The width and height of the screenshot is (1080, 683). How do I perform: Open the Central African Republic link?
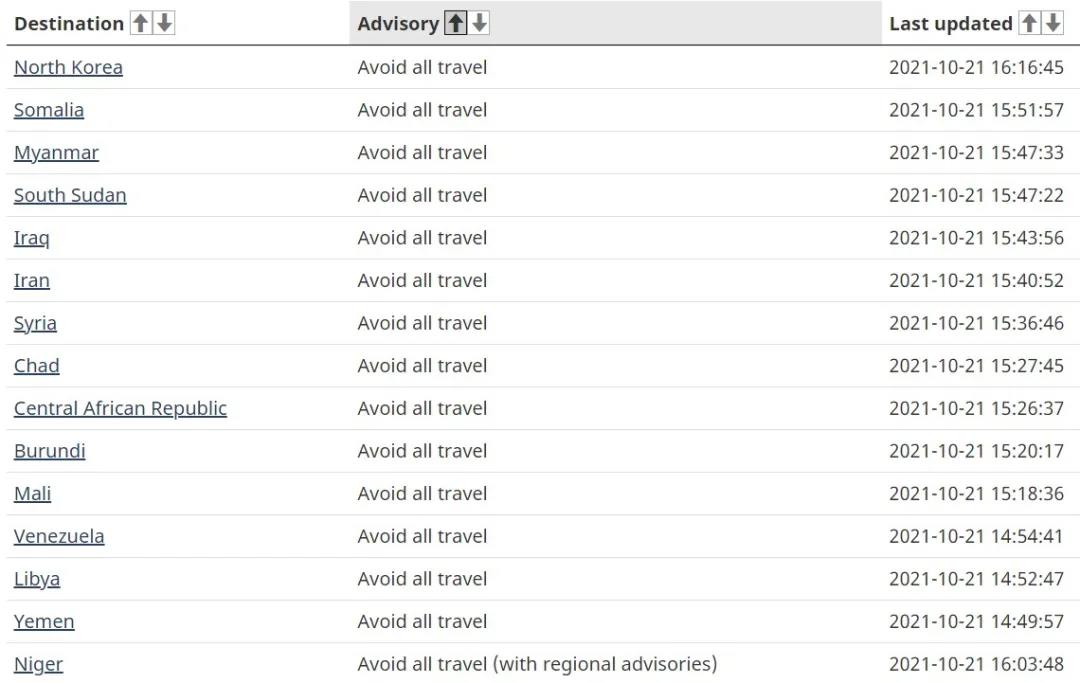pyautogui.click(x=121, y=409)
